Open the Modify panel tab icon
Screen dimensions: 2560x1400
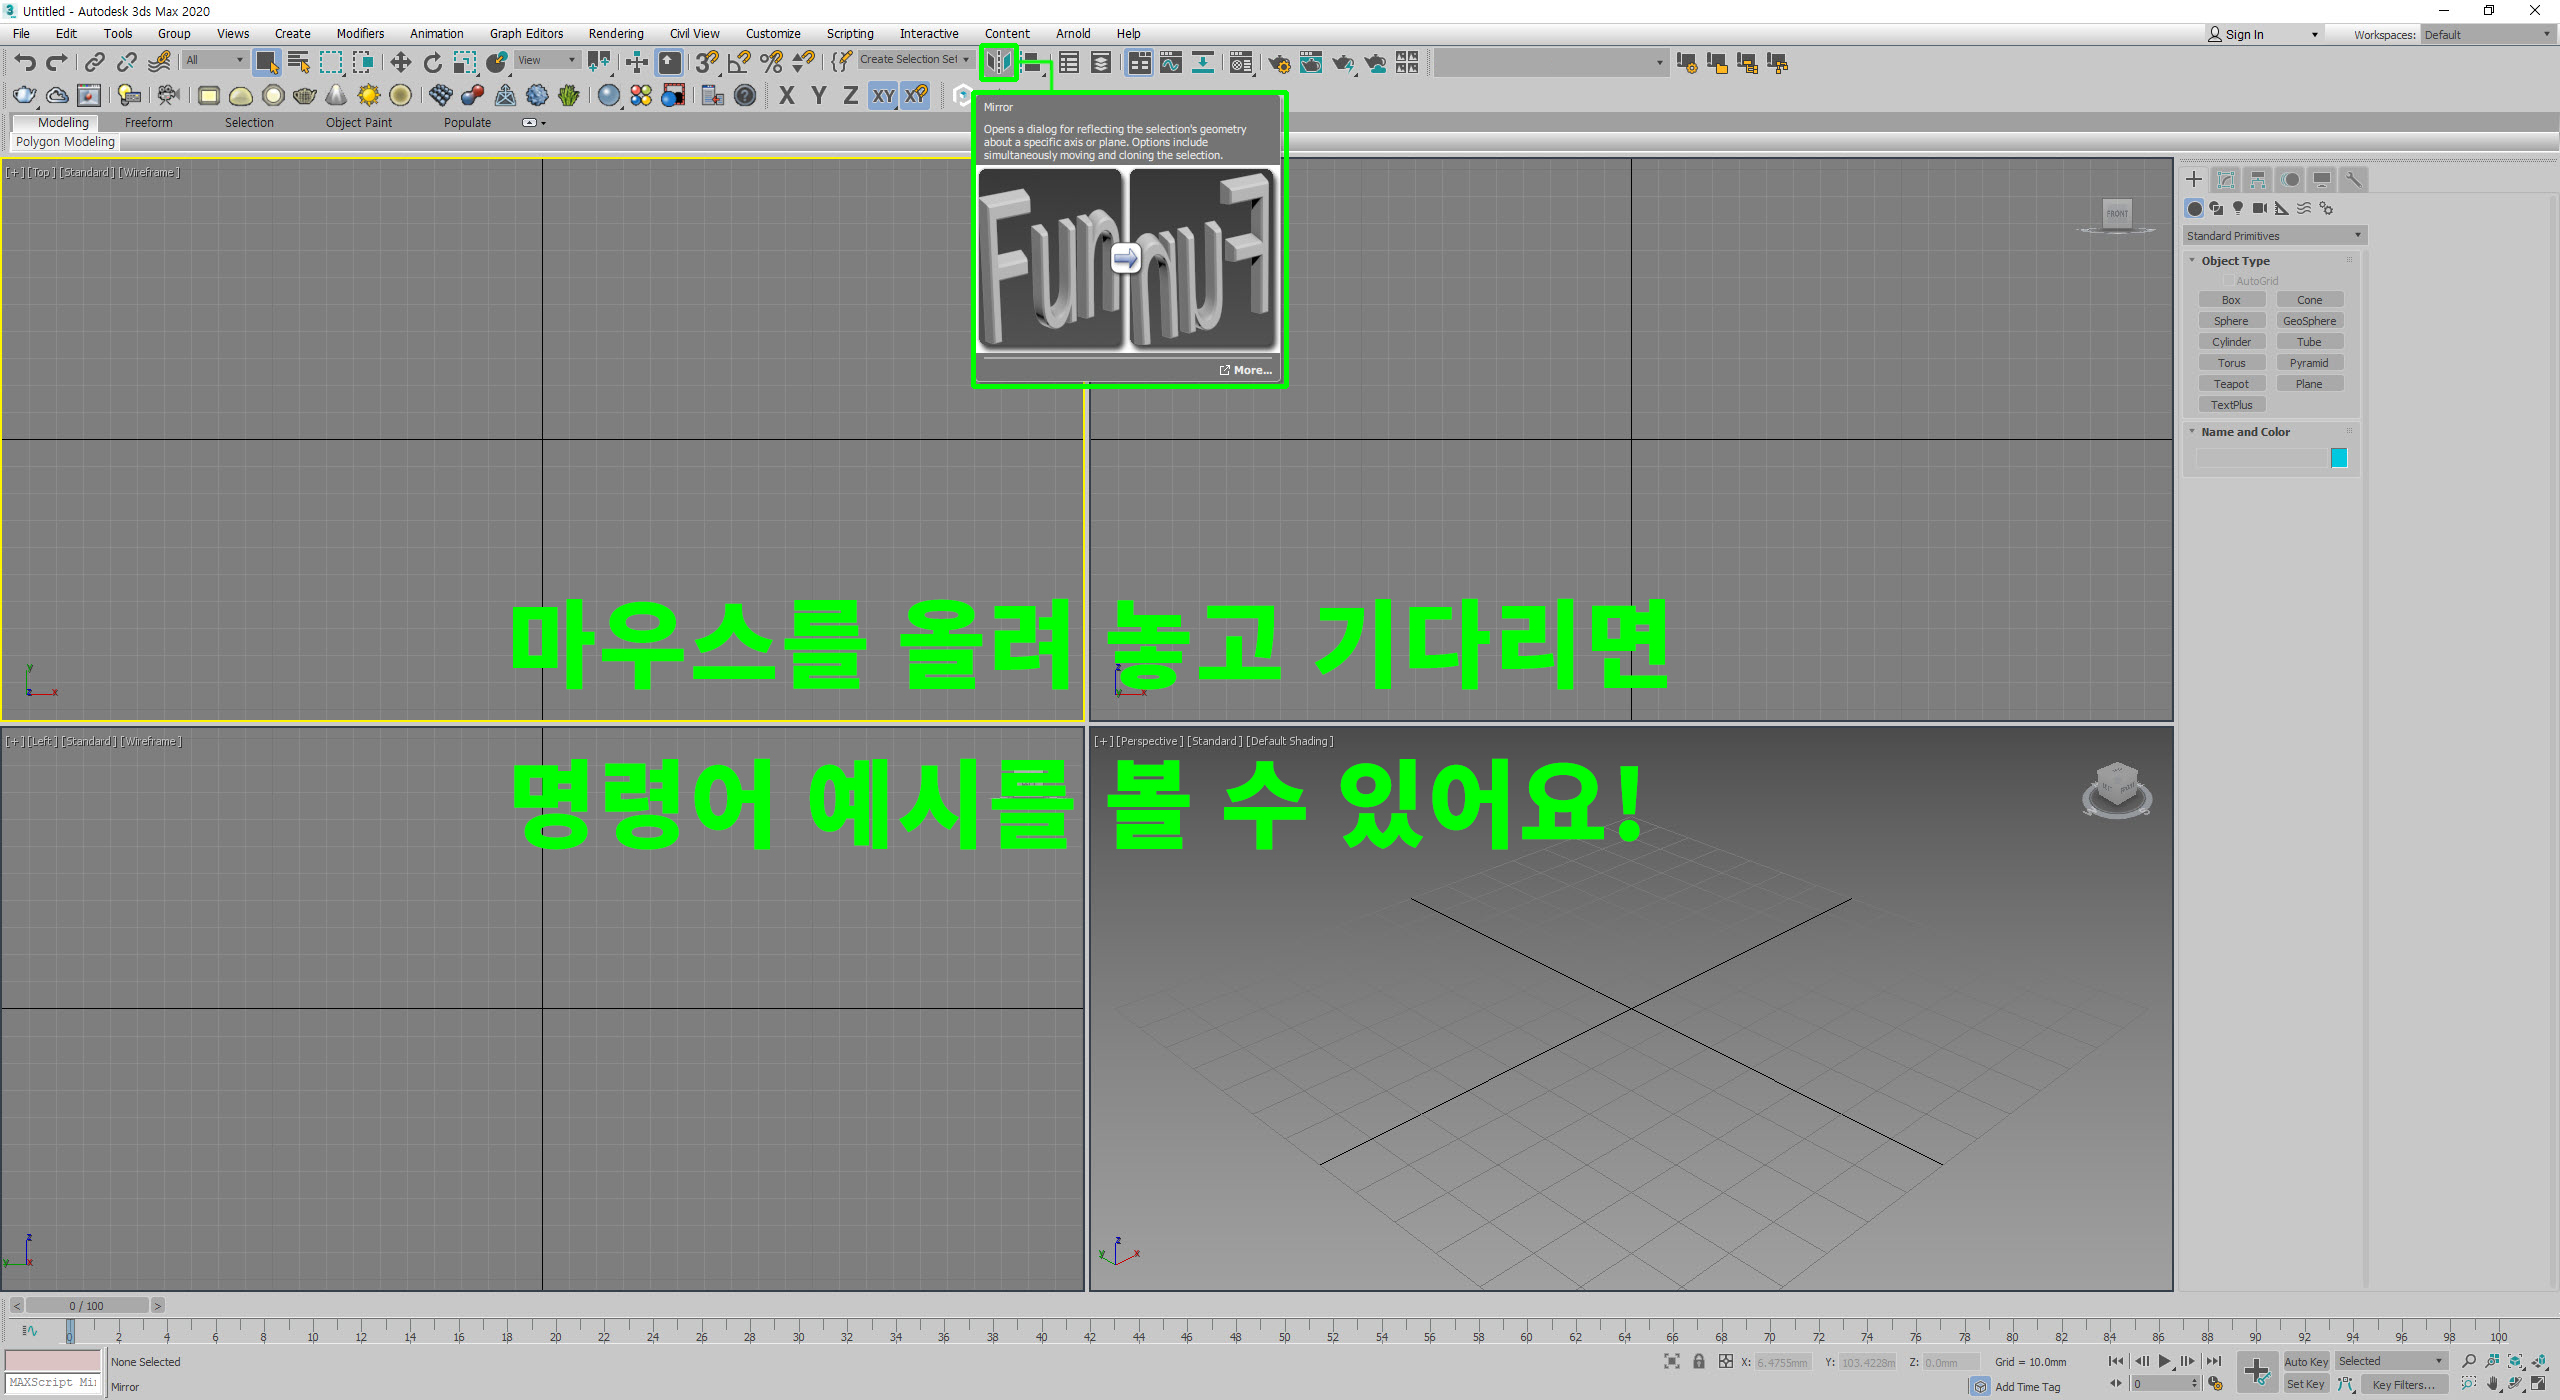pos(2226,180)
